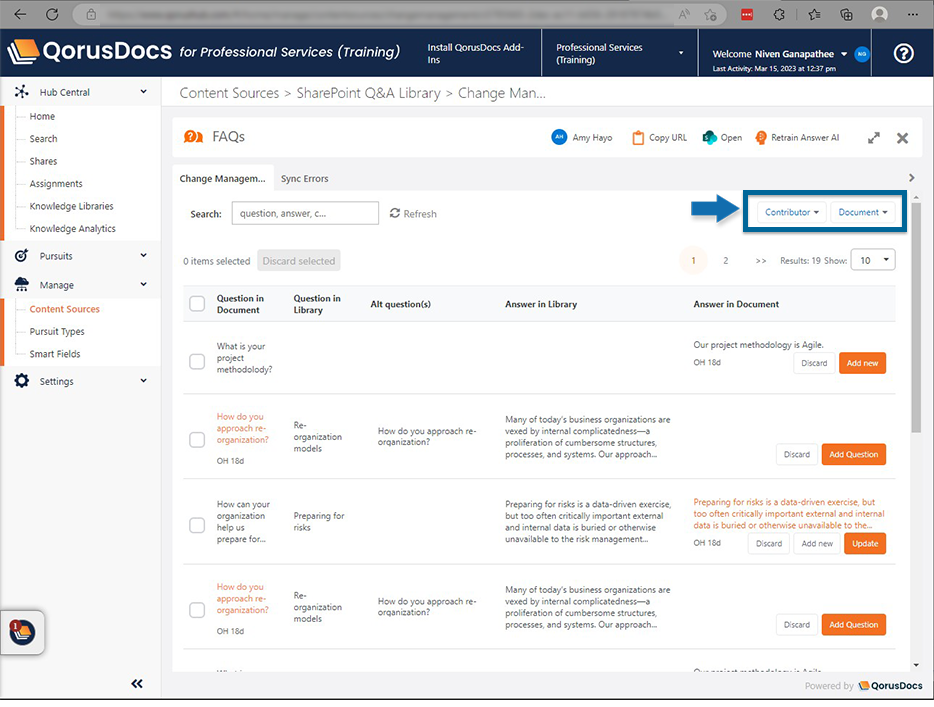Open the Welcome Niven Ganapathee user menu
This screenshot has width=934, height=707.
[780, 54]
